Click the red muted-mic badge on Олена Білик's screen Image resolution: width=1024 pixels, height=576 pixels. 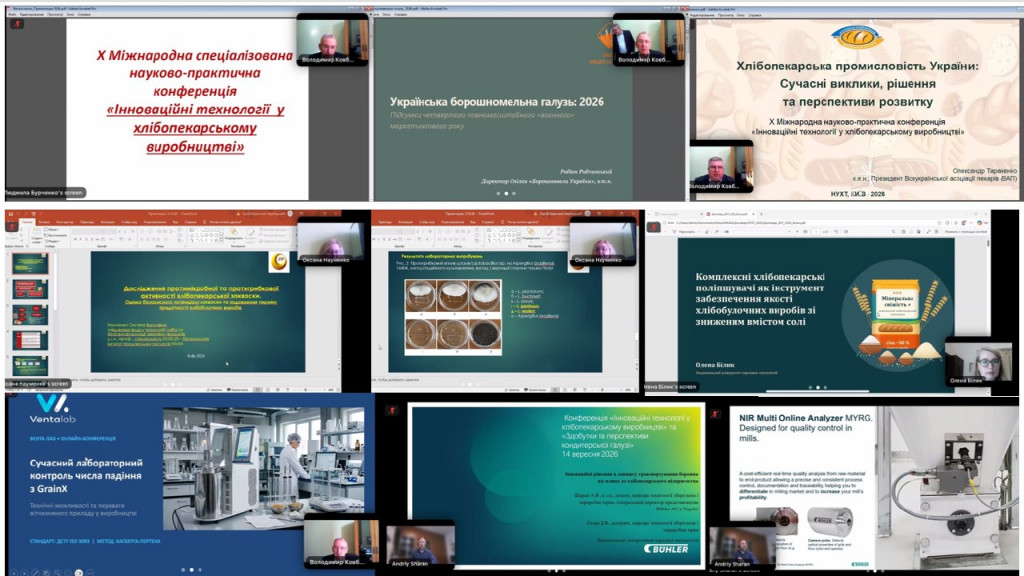click(653, 227)
